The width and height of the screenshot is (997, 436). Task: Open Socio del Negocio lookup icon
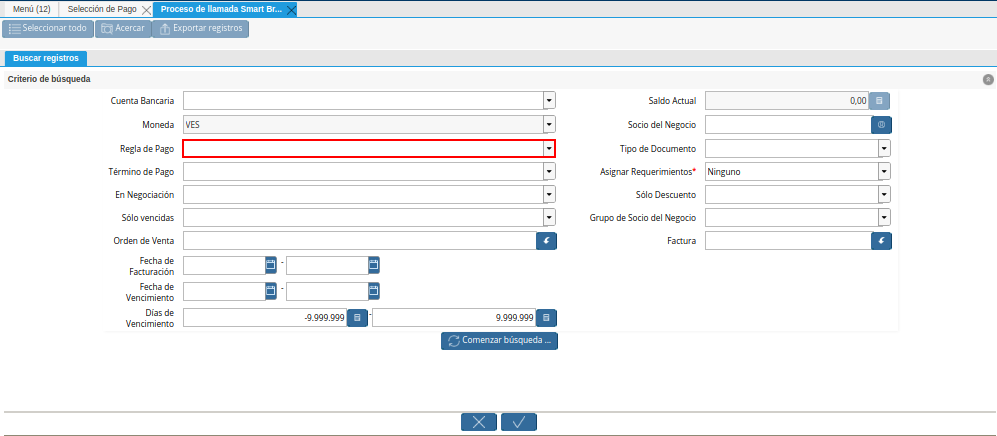pyautogui.click(x=881, y=125)
